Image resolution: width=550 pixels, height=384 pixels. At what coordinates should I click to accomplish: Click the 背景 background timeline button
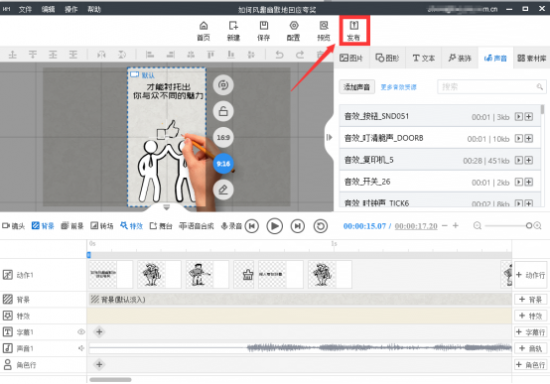[43, 226]
